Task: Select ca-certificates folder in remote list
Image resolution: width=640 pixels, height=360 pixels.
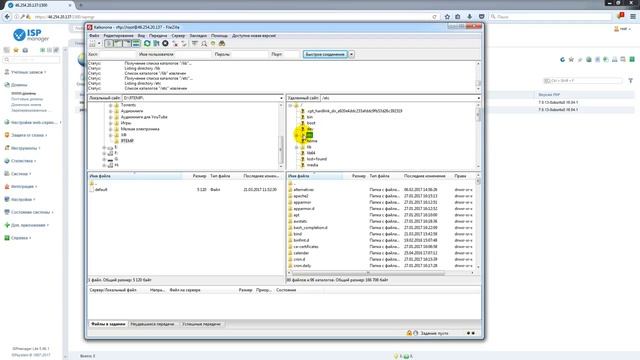Action: 306,247
